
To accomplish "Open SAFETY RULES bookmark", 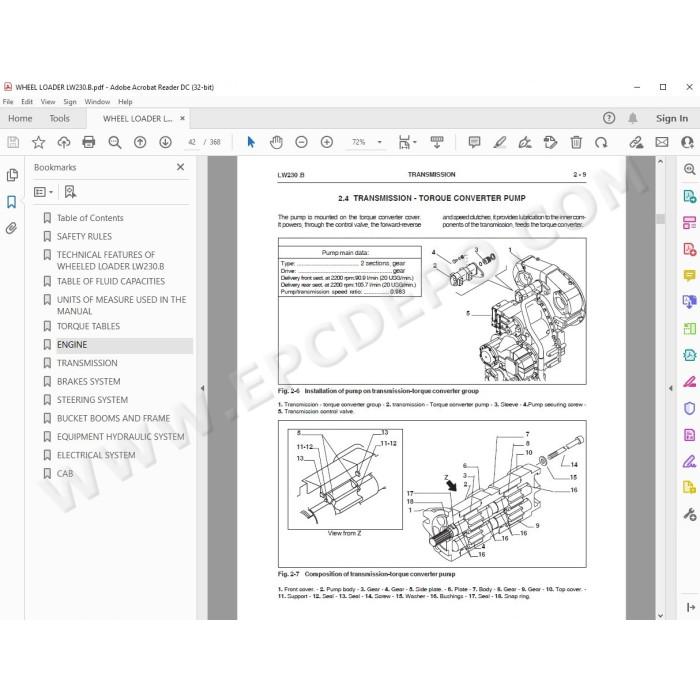I will click(84, 236).
